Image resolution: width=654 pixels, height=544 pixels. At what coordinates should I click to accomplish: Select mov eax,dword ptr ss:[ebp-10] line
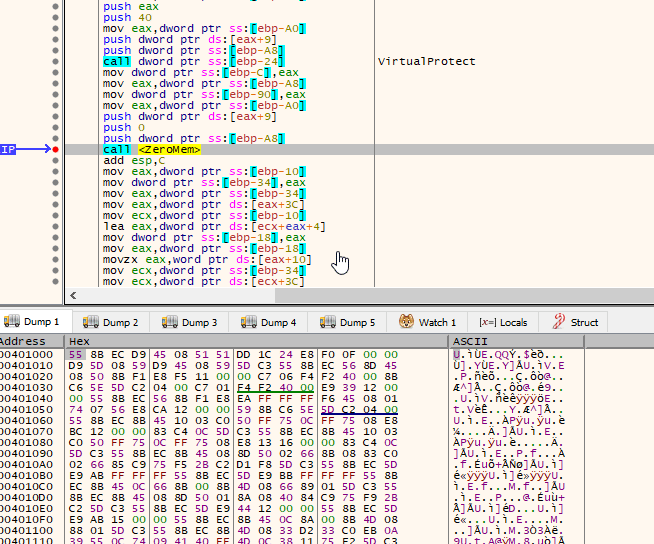click(204, 171)
